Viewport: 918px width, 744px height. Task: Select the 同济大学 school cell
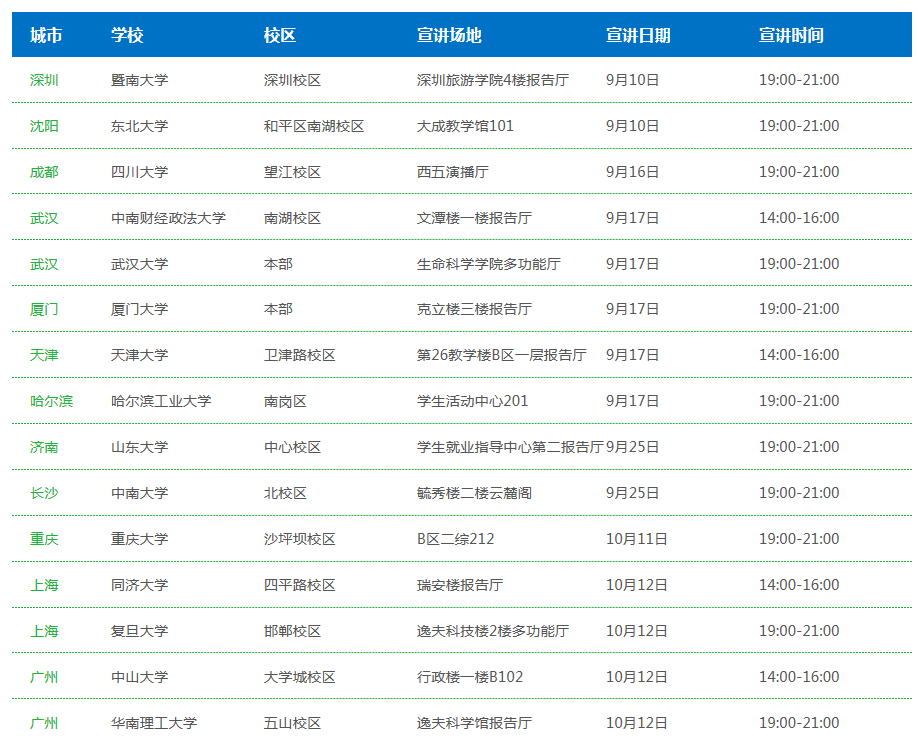pos(139,585)
